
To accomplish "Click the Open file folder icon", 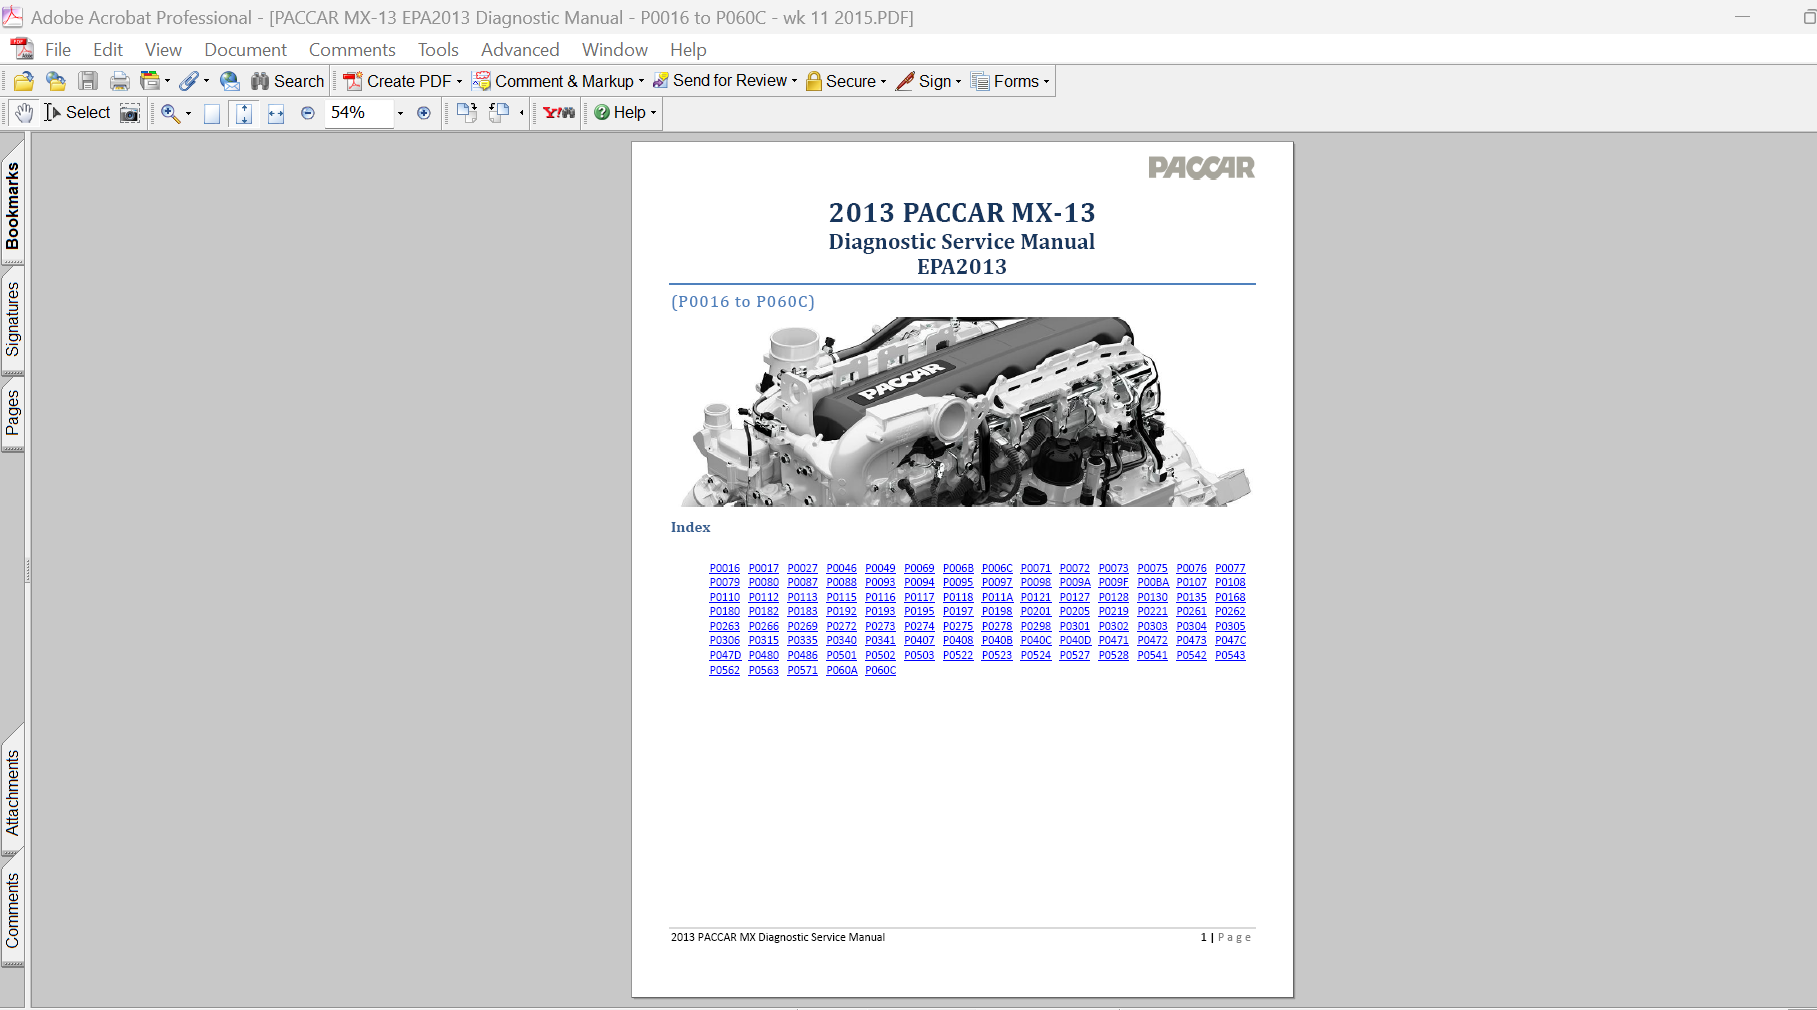I will coord(24,81).
